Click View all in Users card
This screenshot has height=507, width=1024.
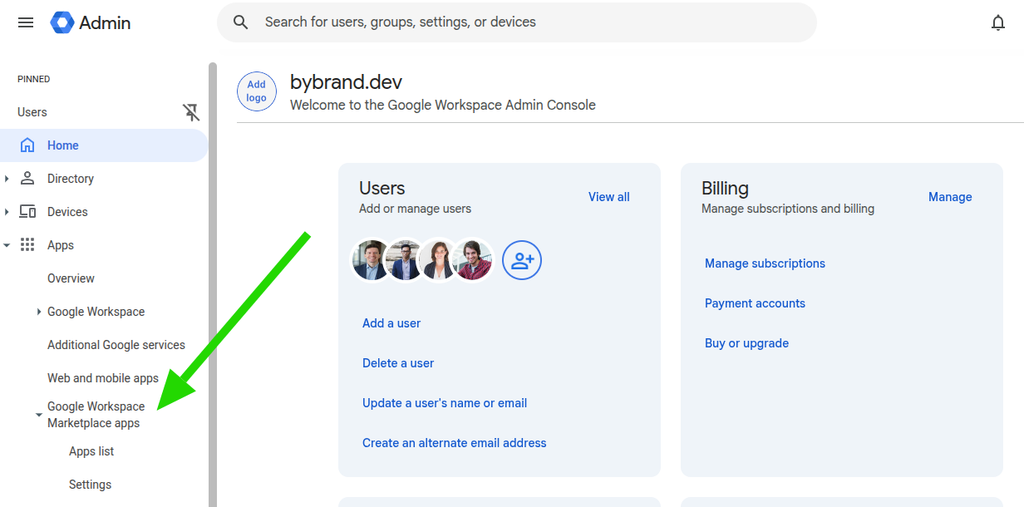(x=609, y=197)
